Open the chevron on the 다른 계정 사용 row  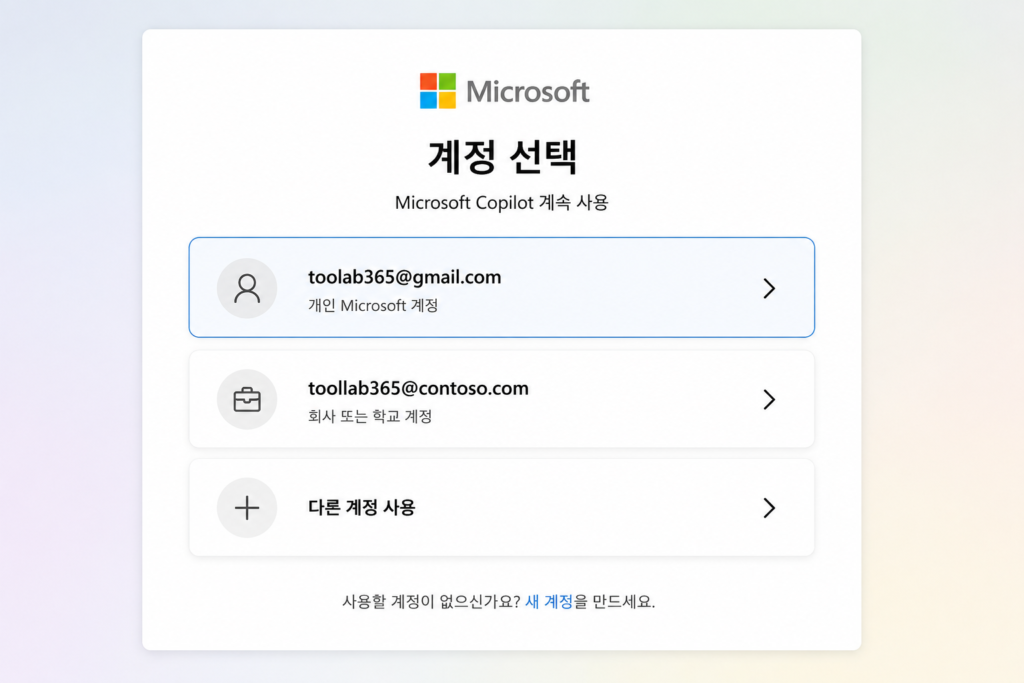click(x=769, y=507)
